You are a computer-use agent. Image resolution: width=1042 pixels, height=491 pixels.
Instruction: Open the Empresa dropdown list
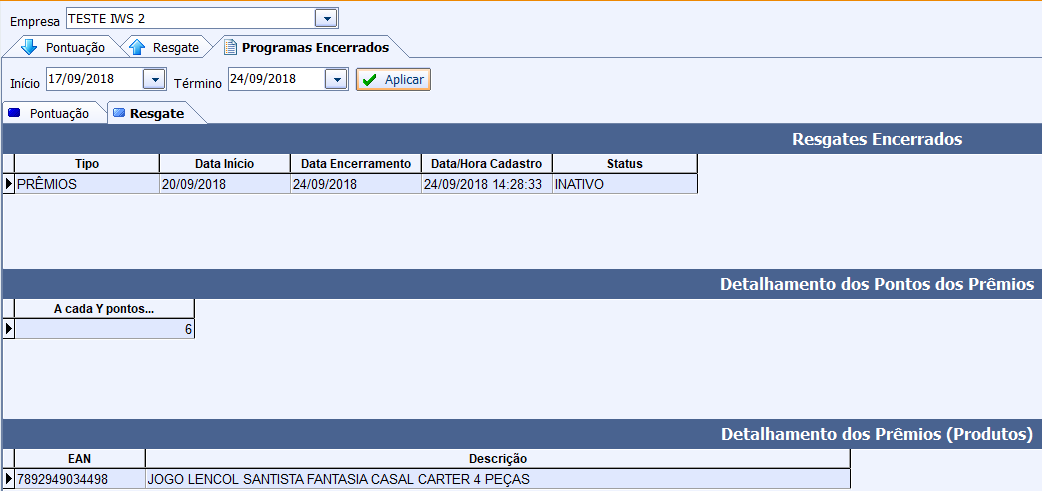point(325,19)
